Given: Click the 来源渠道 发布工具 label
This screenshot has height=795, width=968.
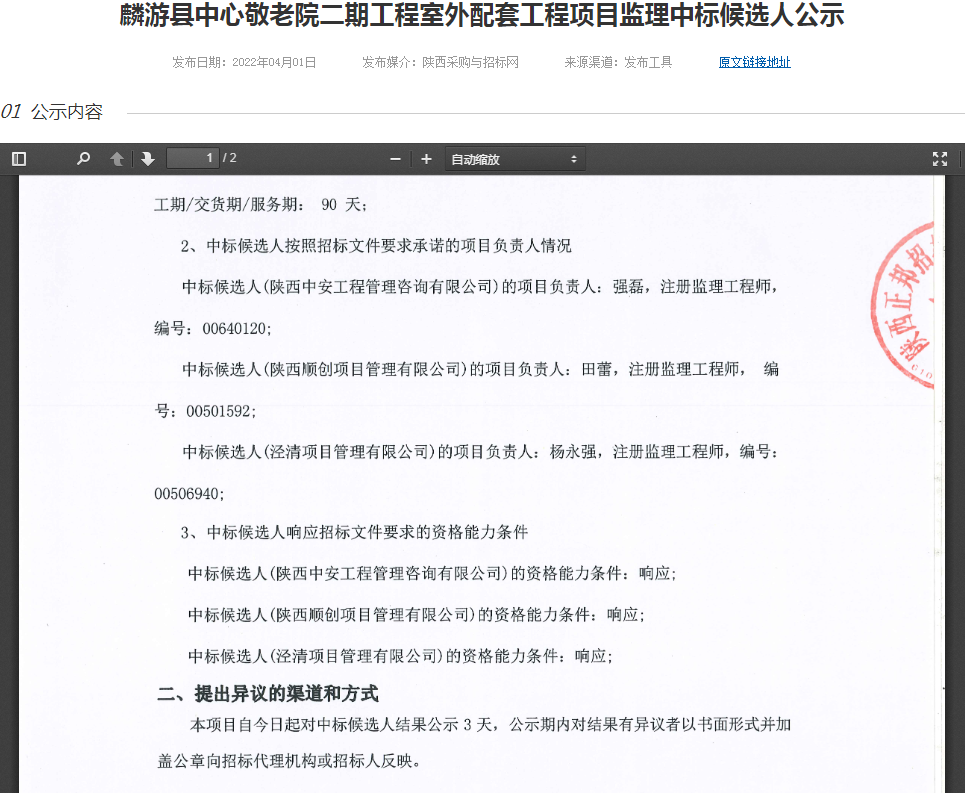Looking at the screenshot, I should click(x=618, y=62).
